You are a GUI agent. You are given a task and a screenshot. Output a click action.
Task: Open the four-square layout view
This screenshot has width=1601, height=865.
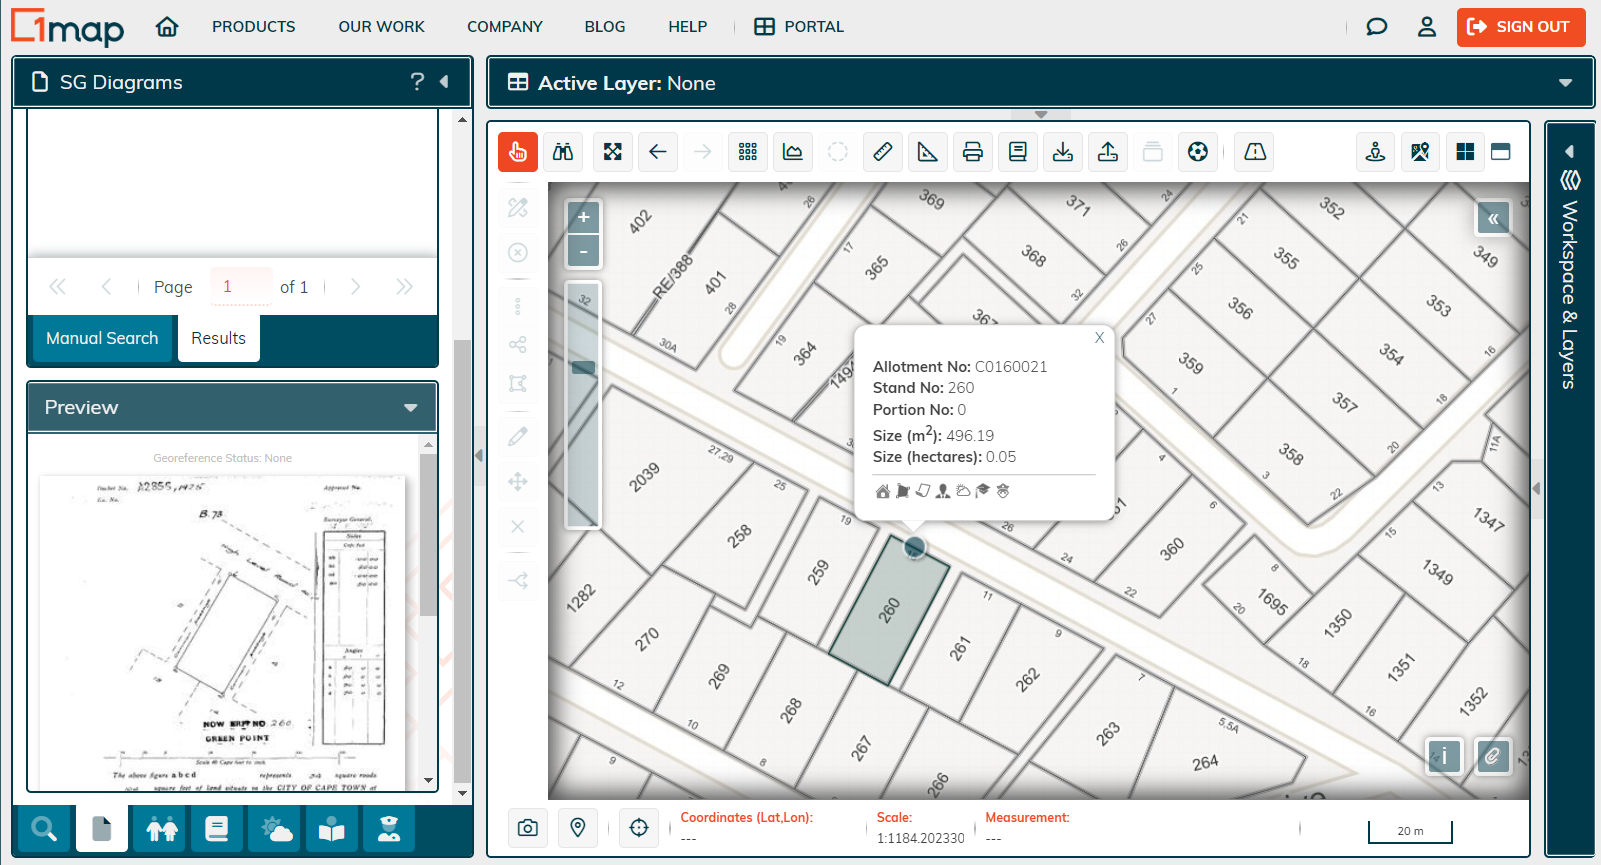point(1465,152)
